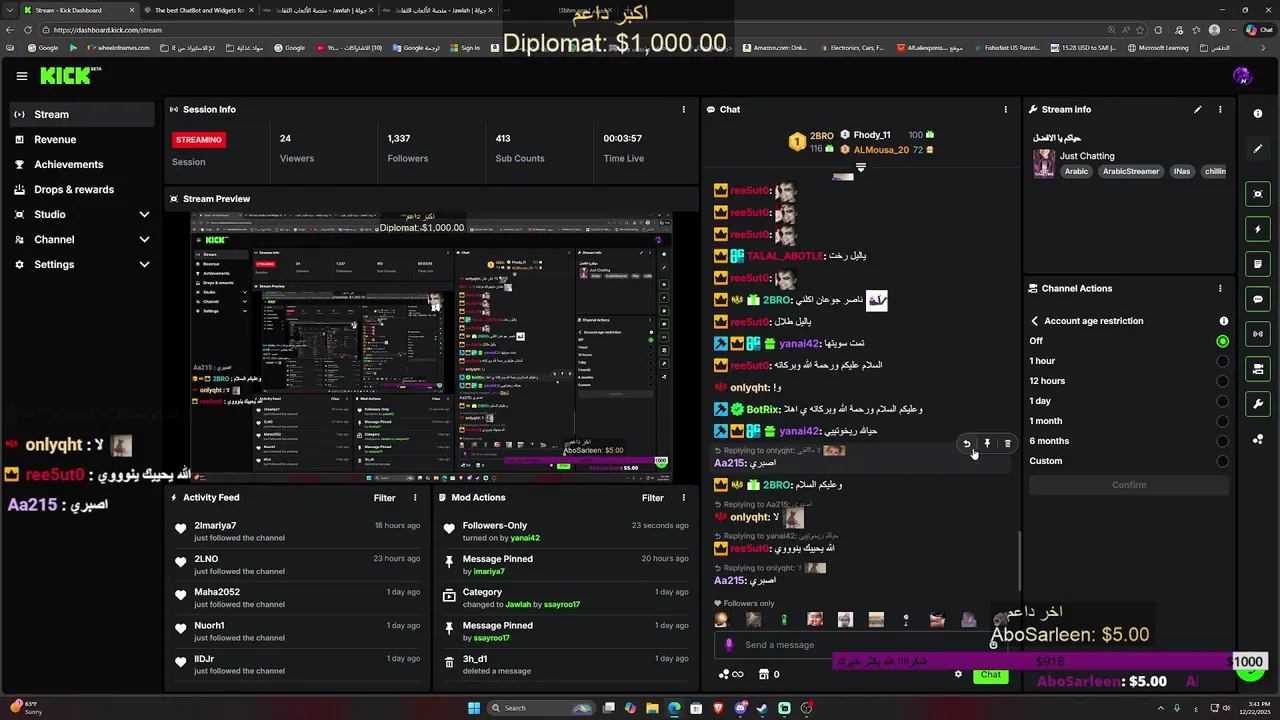The image size is (1280, 720).
Task: Open Activity Feed three-dot menu
Action: (x=415, y=497)
